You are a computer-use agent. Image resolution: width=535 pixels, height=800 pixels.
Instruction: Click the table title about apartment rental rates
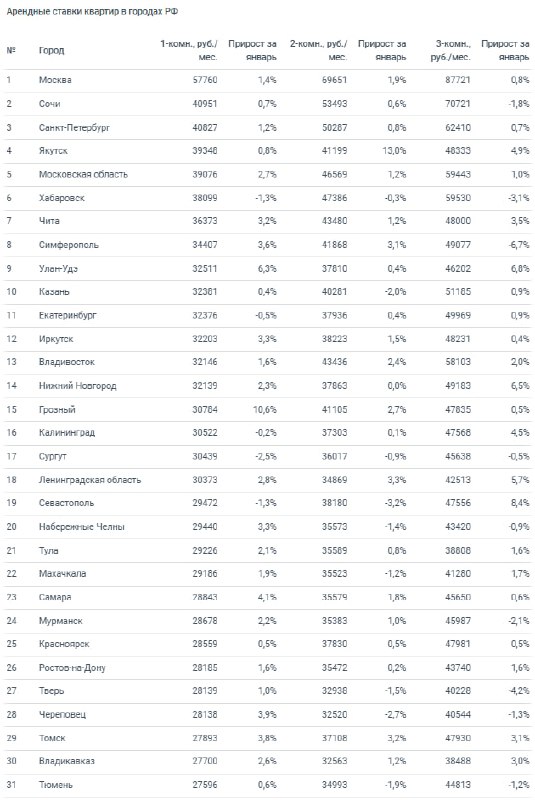click(x=92, y=11)
